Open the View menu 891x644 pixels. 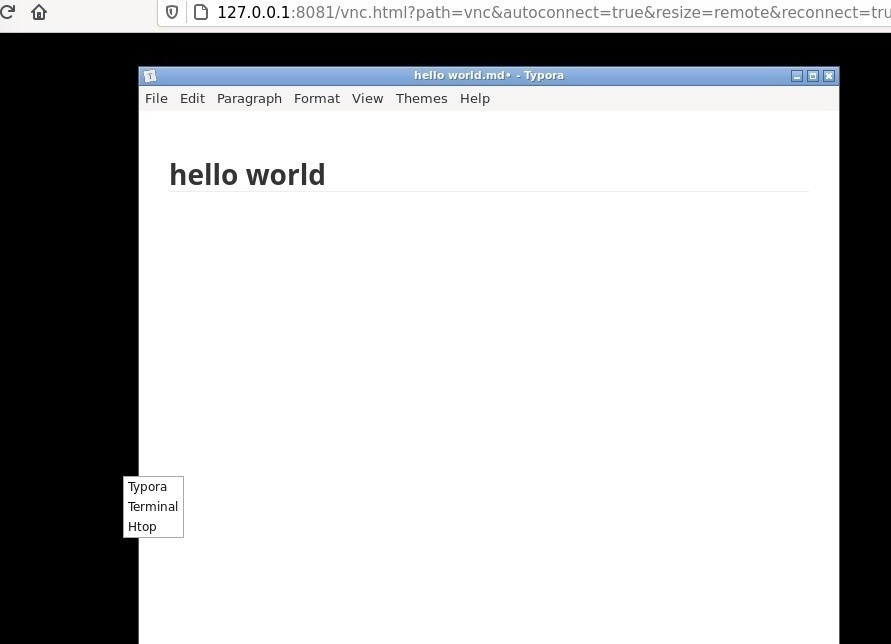pyautogui.click(x=367, y=98)
